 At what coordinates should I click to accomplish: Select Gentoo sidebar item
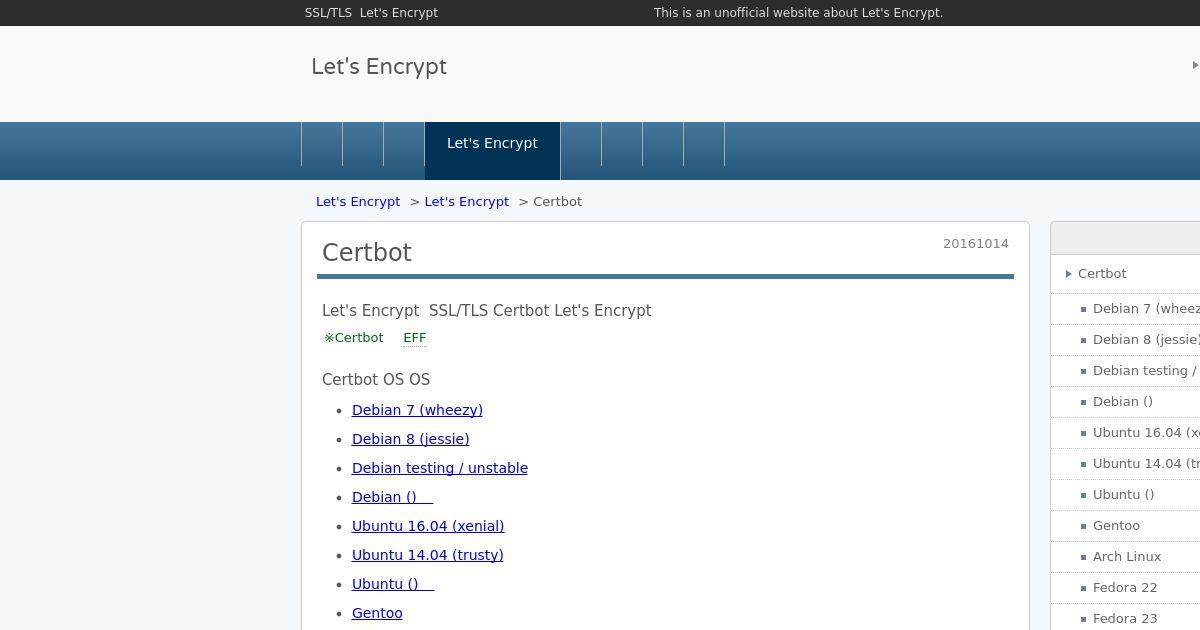pyautogui.click(x=1116, y=526)
